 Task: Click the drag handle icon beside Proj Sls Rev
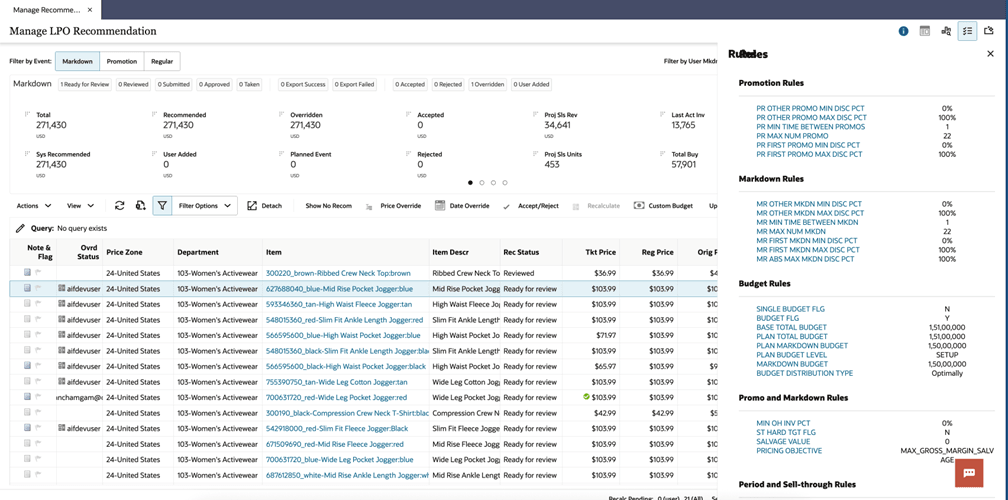536,114
